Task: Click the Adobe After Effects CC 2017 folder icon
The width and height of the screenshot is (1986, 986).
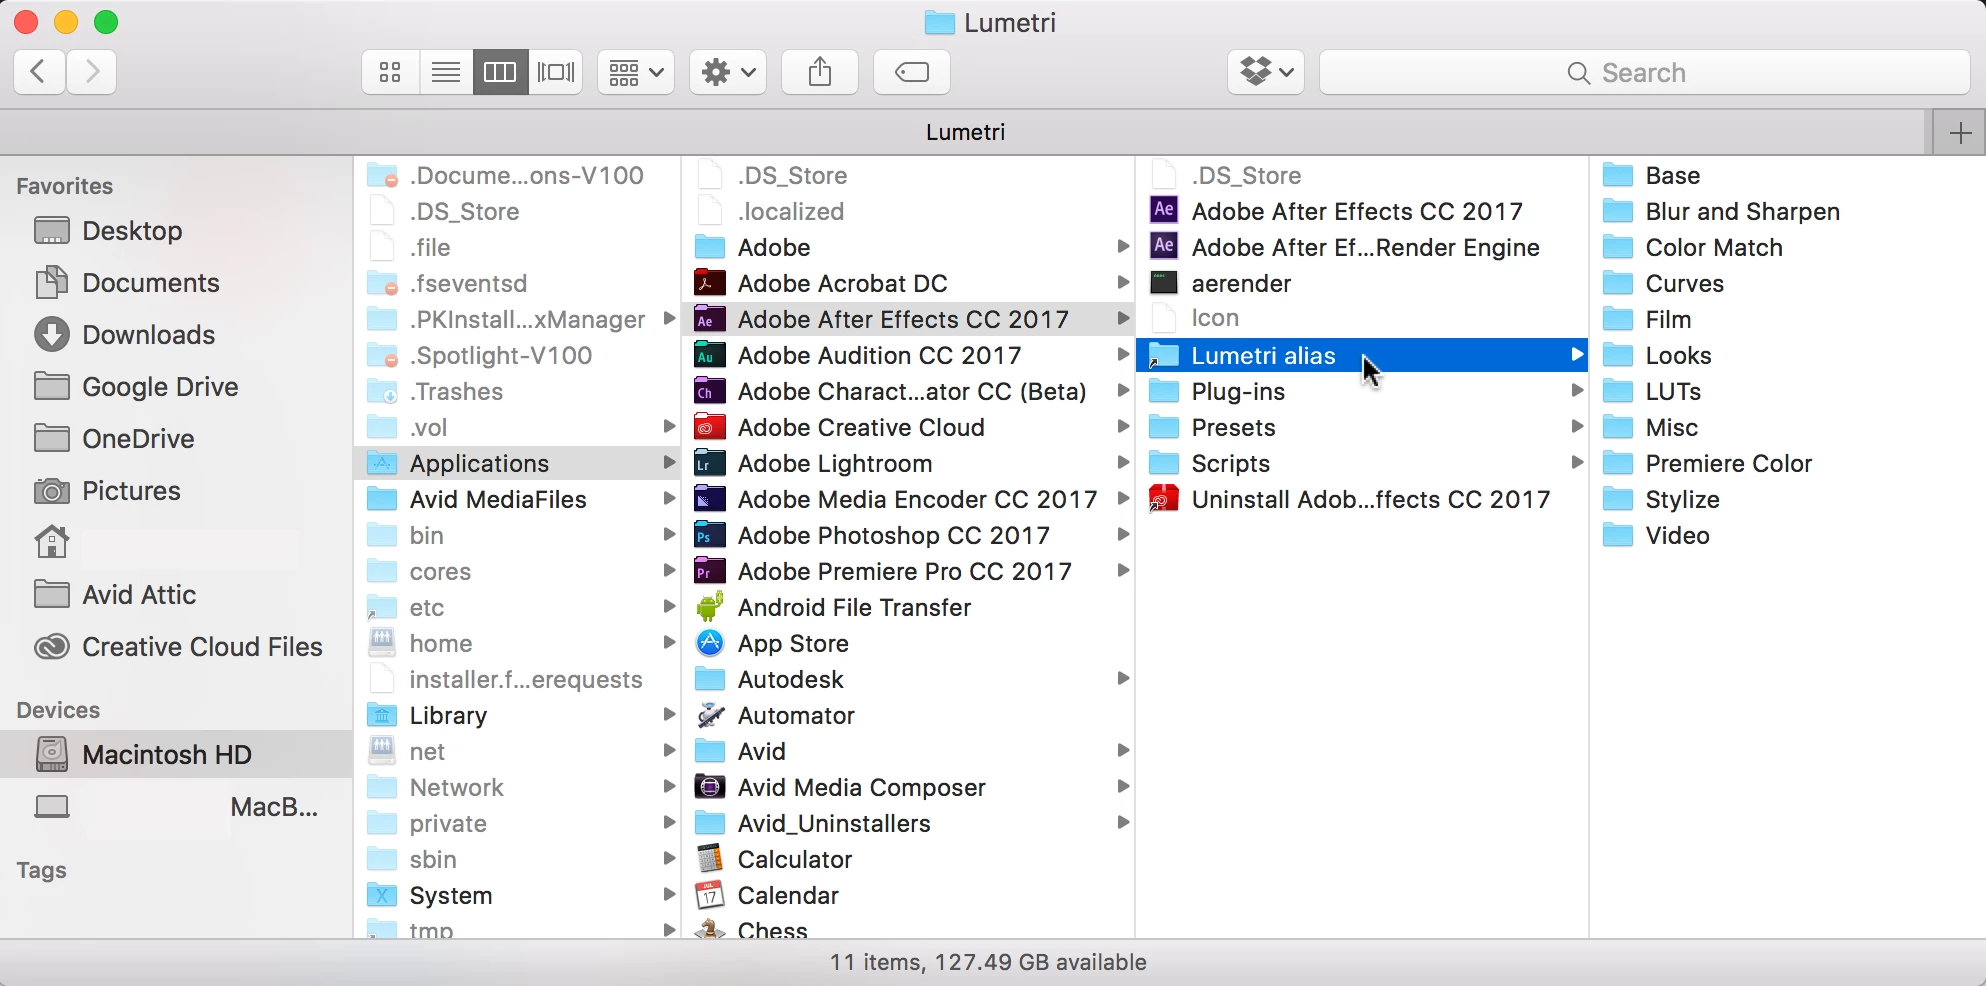Action: pyautogui.click(x=710, y=319)
